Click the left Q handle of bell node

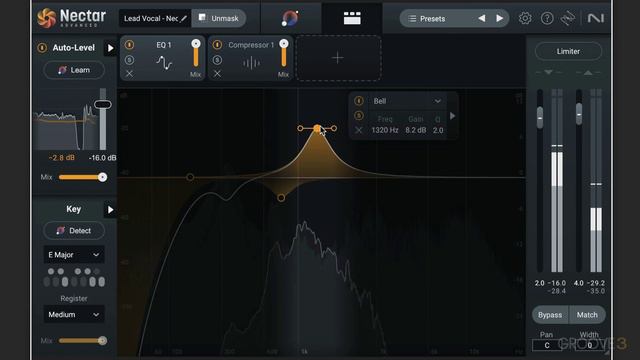300,129
